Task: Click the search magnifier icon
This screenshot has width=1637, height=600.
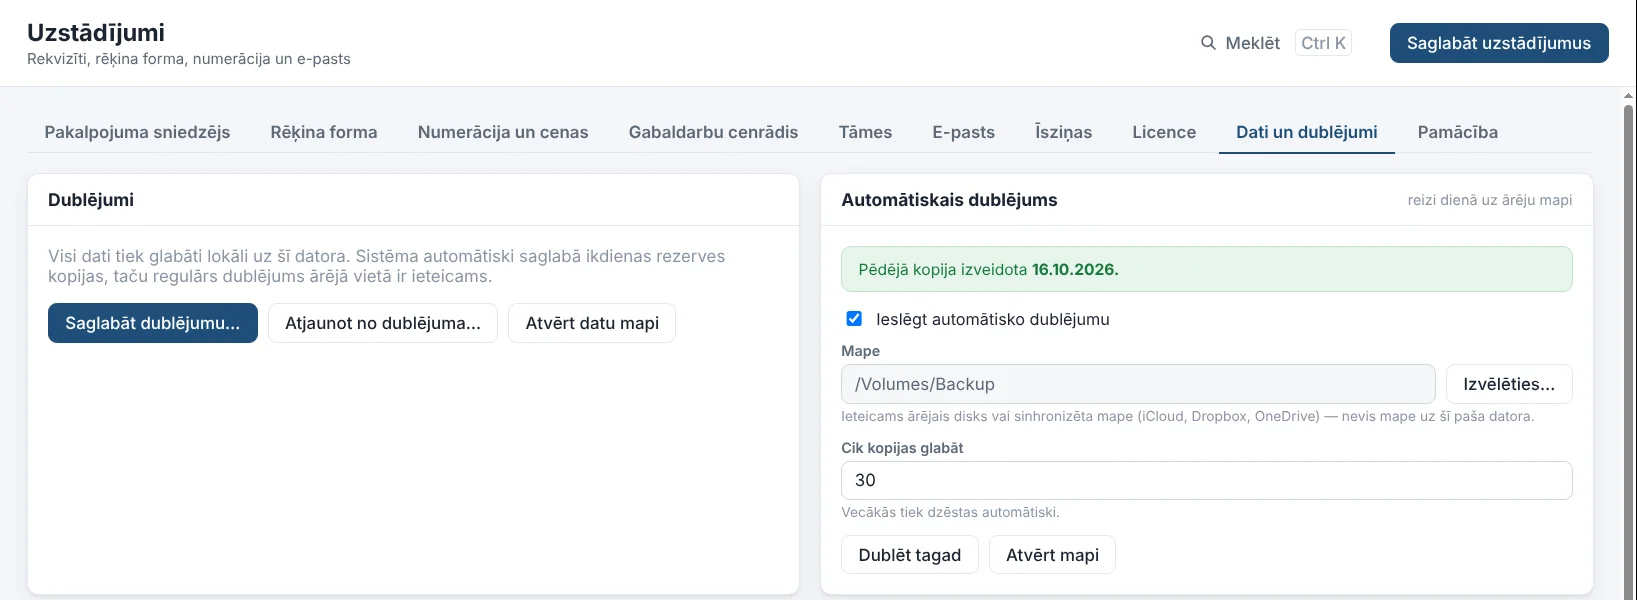Action: click(1208, 43)
